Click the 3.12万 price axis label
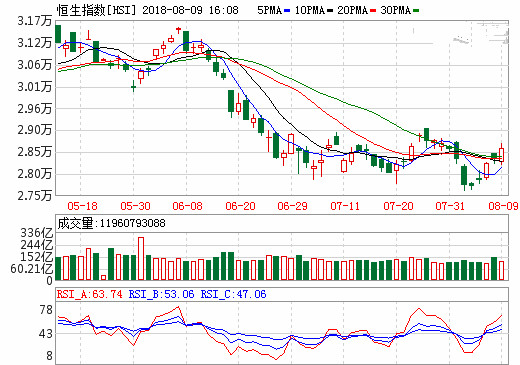 (x=35, y=43)
